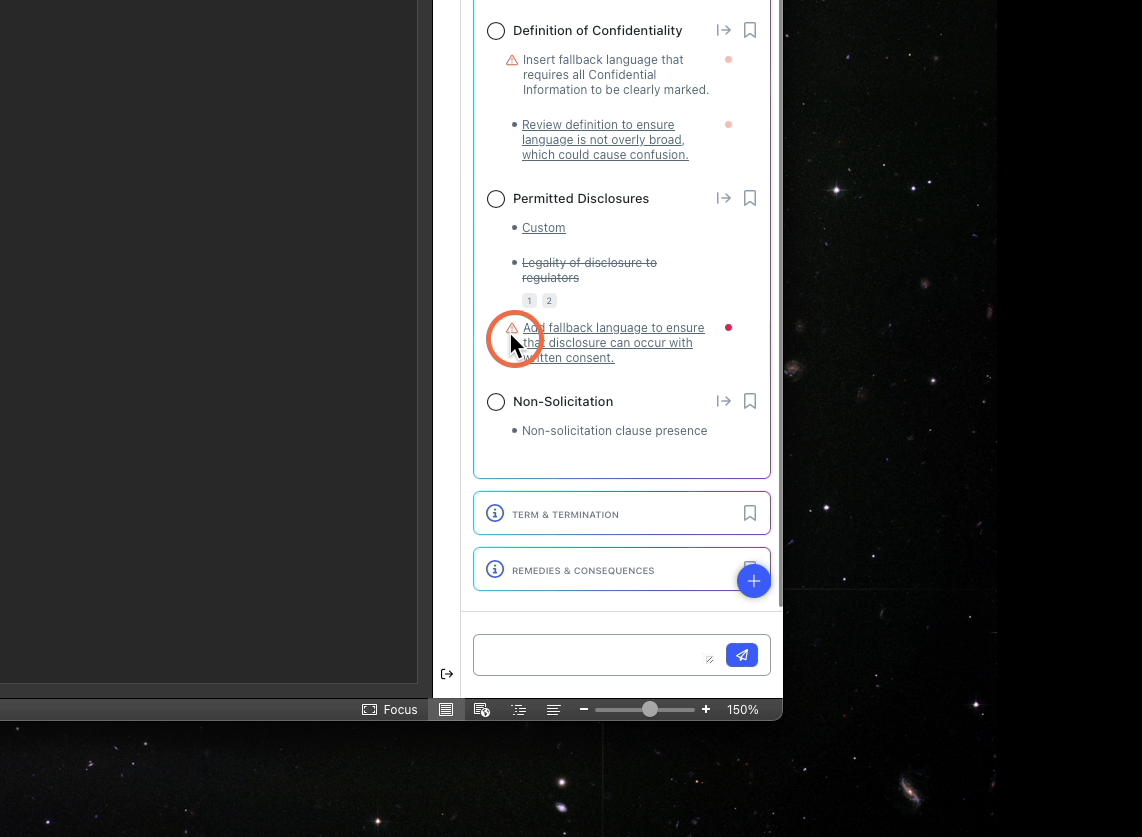Select Non-solicitation clause presence item
This screenshot has height=837, width=1142.
[614, 431]
